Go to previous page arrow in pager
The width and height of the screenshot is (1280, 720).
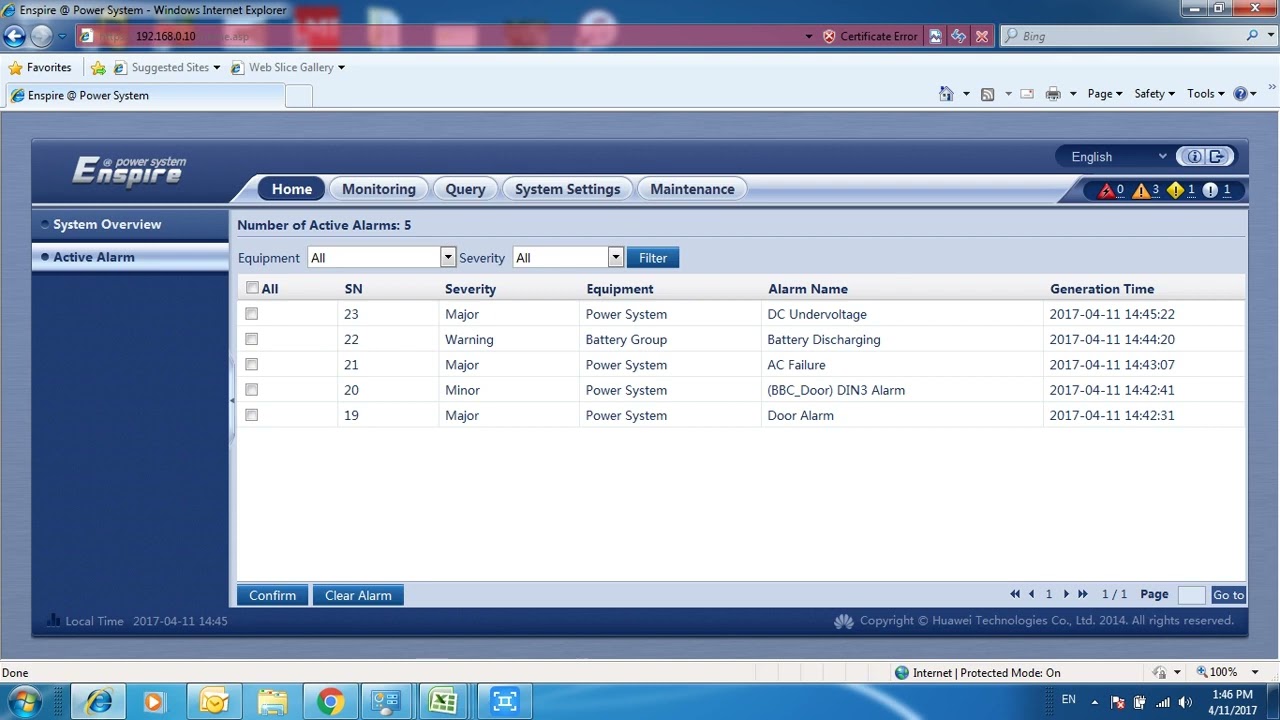click(1032, 594)
